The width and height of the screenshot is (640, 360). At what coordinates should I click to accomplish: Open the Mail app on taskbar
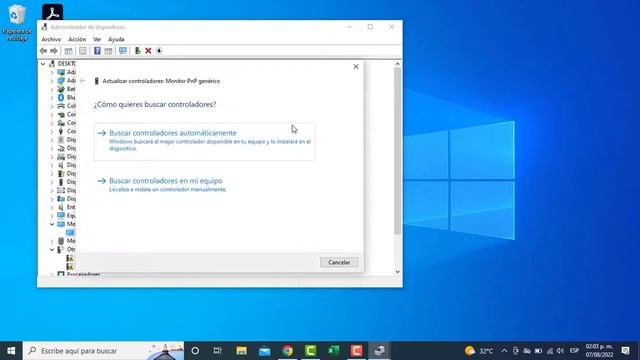[x=264, y=351]
